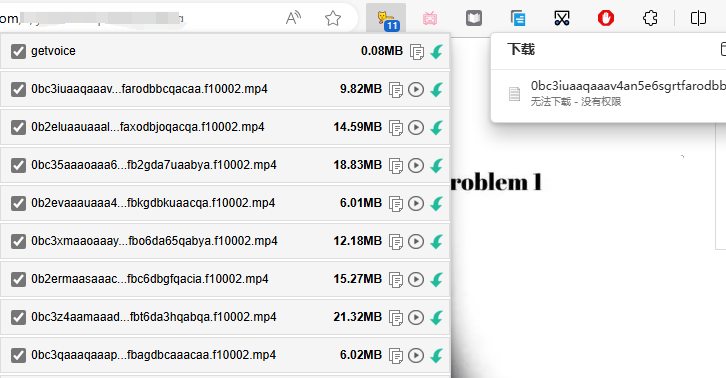Open the screenshot scissors extension icon
The image size is (726, 378).
coord(562,19)
